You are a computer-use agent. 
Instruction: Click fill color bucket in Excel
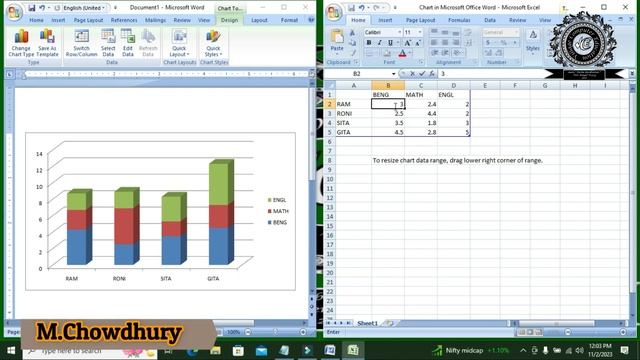pyautogui.click(x=386, y=53)
